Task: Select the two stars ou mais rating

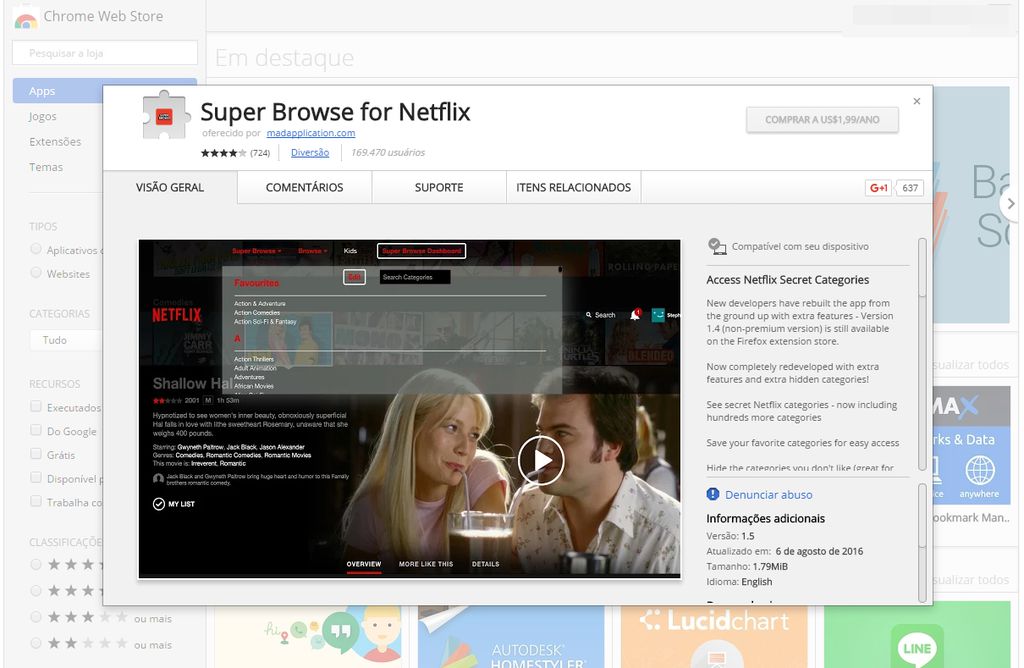Action: coord(36,643)
